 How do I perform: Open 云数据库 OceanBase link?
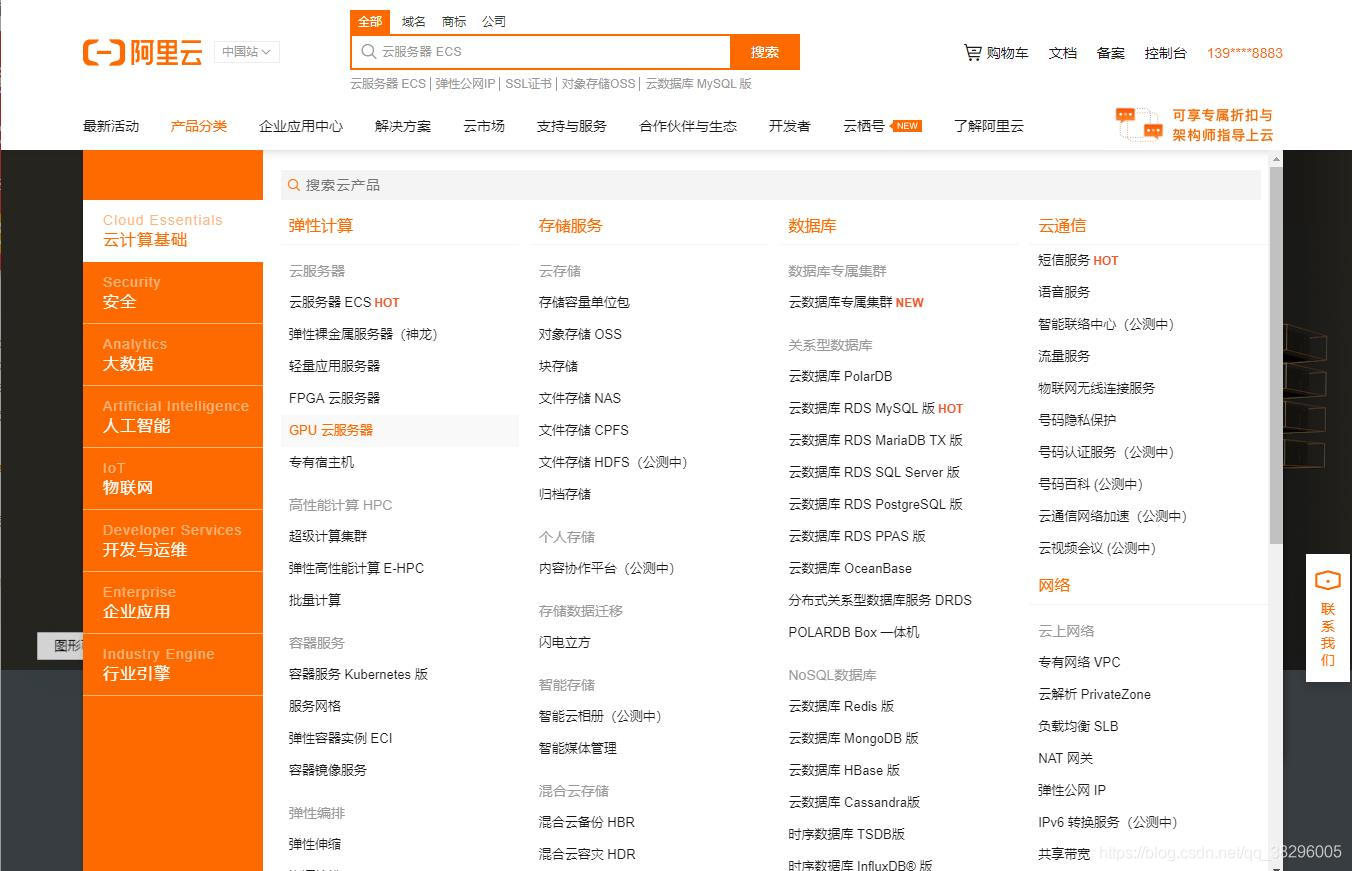850,568
